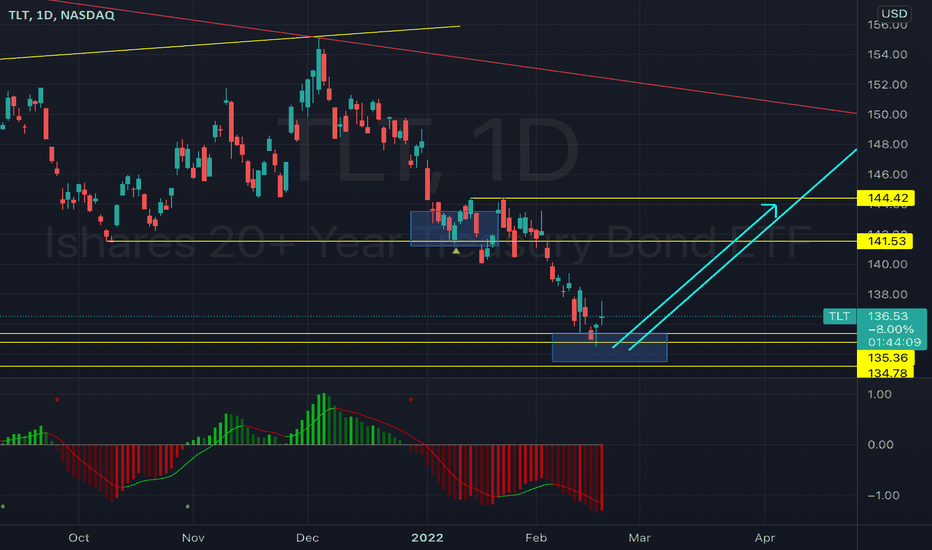Image resolution: width=932 pixels, height=550 pixels.
Task: Click the "TLT, 1D, NASDAQ" symbol title
Action: click(x=61, y=15)
